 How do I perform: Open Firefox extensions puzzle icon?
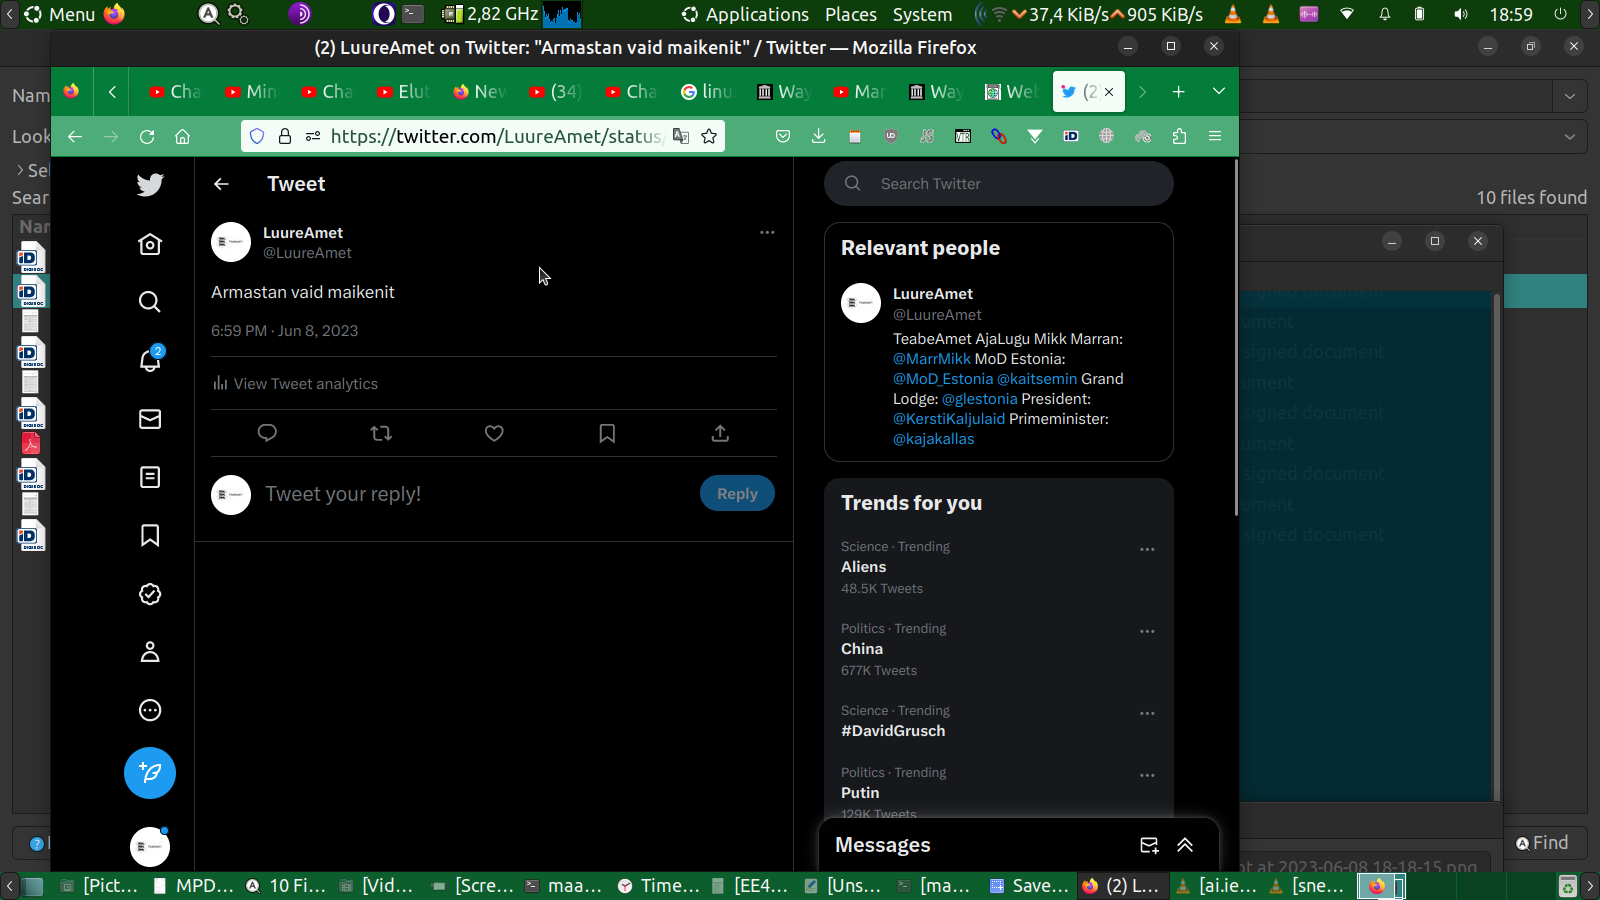(x=1179, y=137)
